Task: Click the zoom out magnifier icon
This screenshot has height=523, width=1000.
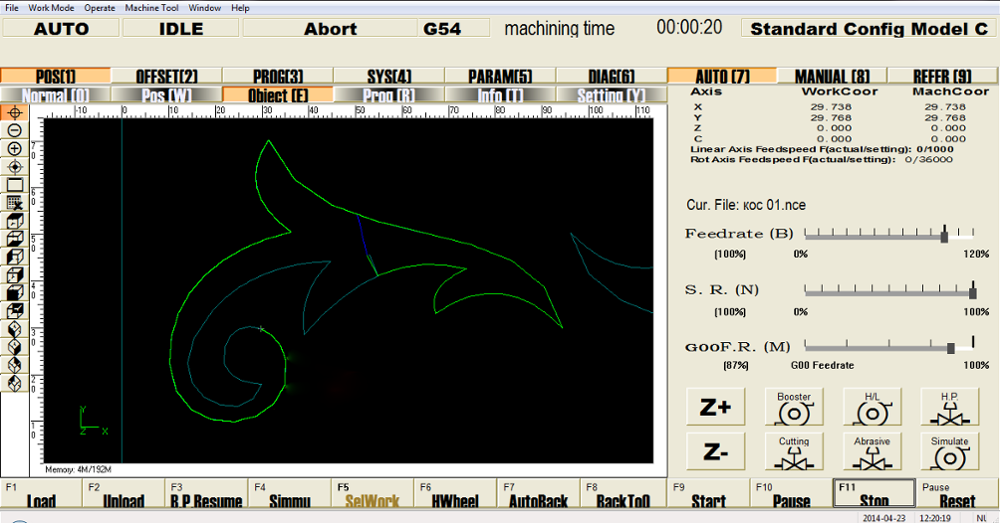Action: pyautogui.click(x=15, y=130)
